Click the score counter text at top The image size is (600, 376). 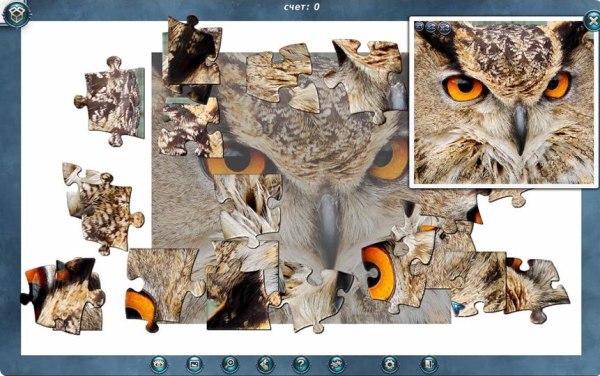[x=302, y=7]
